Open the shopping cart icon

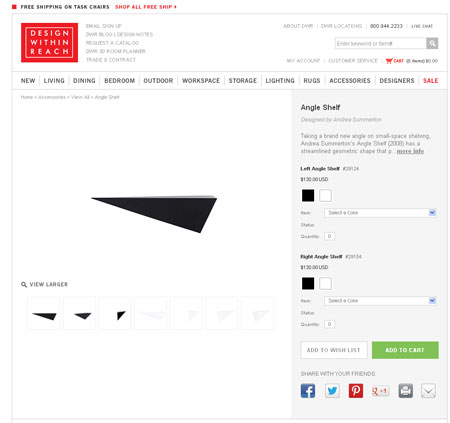pos(389,61)
